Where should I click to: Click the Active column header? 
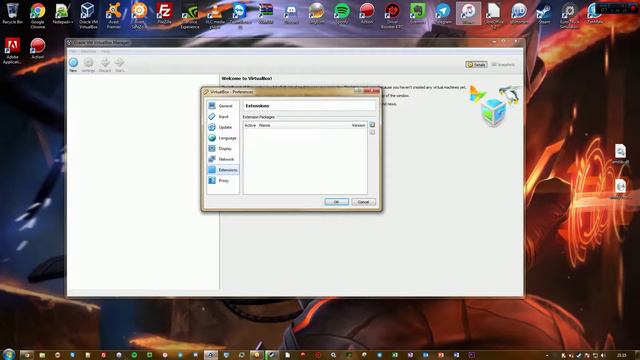(x=250, y=125)
